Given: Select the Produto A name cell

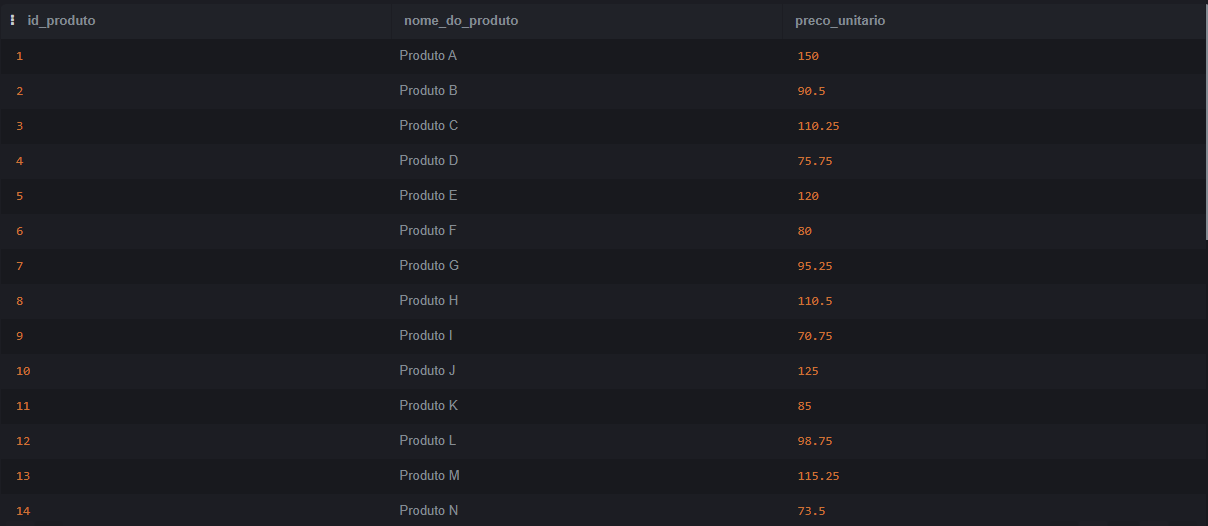Looking at the screenshot, I should (428, 56).
